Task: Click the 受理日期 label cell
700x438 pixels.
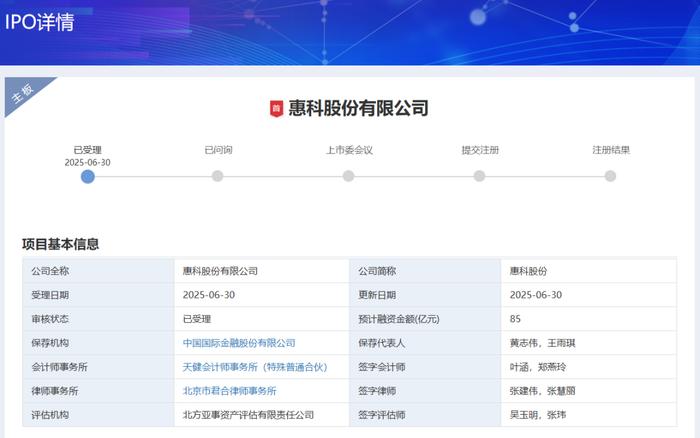Action: click(98, 295)
